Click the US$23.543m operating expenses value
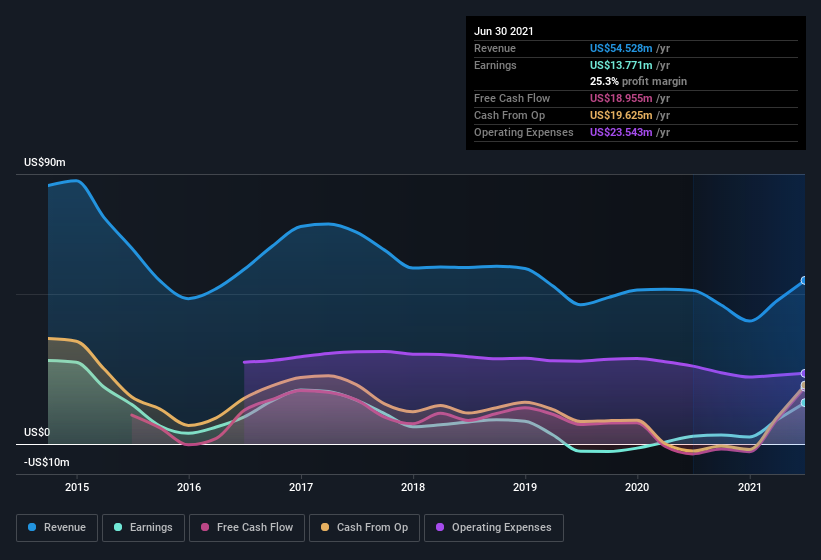 pyautogui.click(x=621, y=132)
